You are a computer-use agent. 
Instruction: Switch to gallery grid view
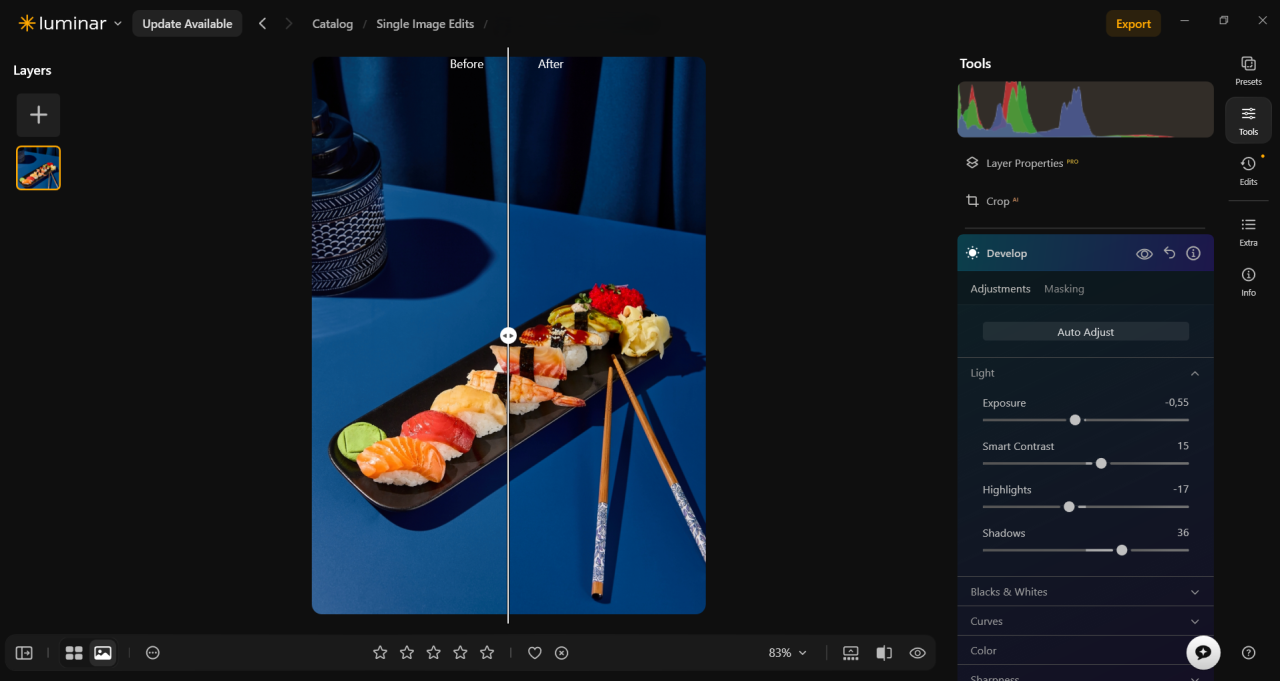point(74,653)
